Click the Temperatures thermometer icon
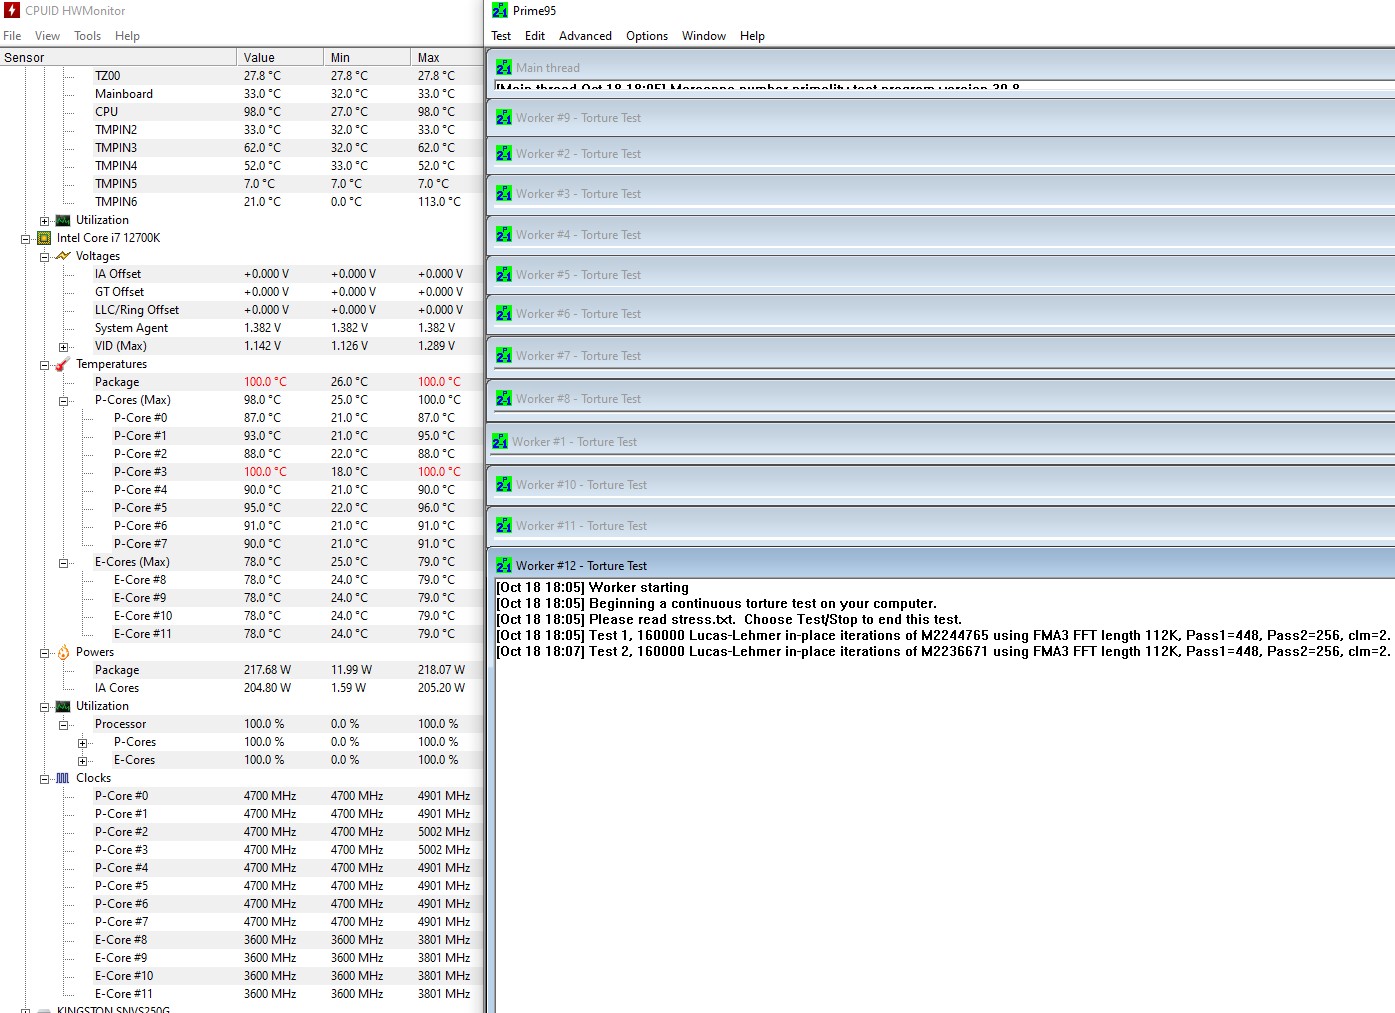The image size is (1395, 1013). pyautogui.click(x=63, y=364)
